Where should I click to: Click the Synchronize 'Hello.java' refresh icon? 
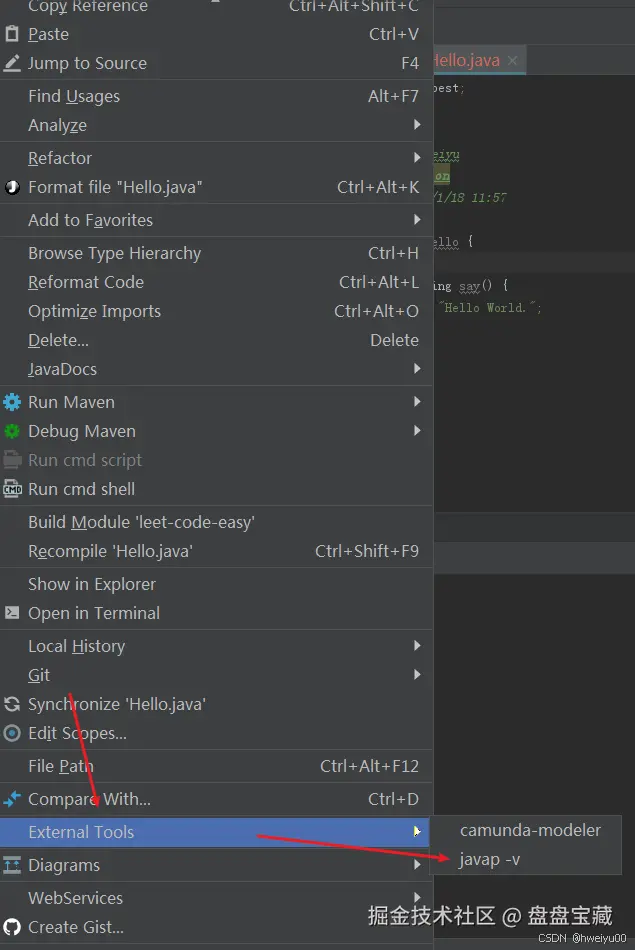[12, 704]
